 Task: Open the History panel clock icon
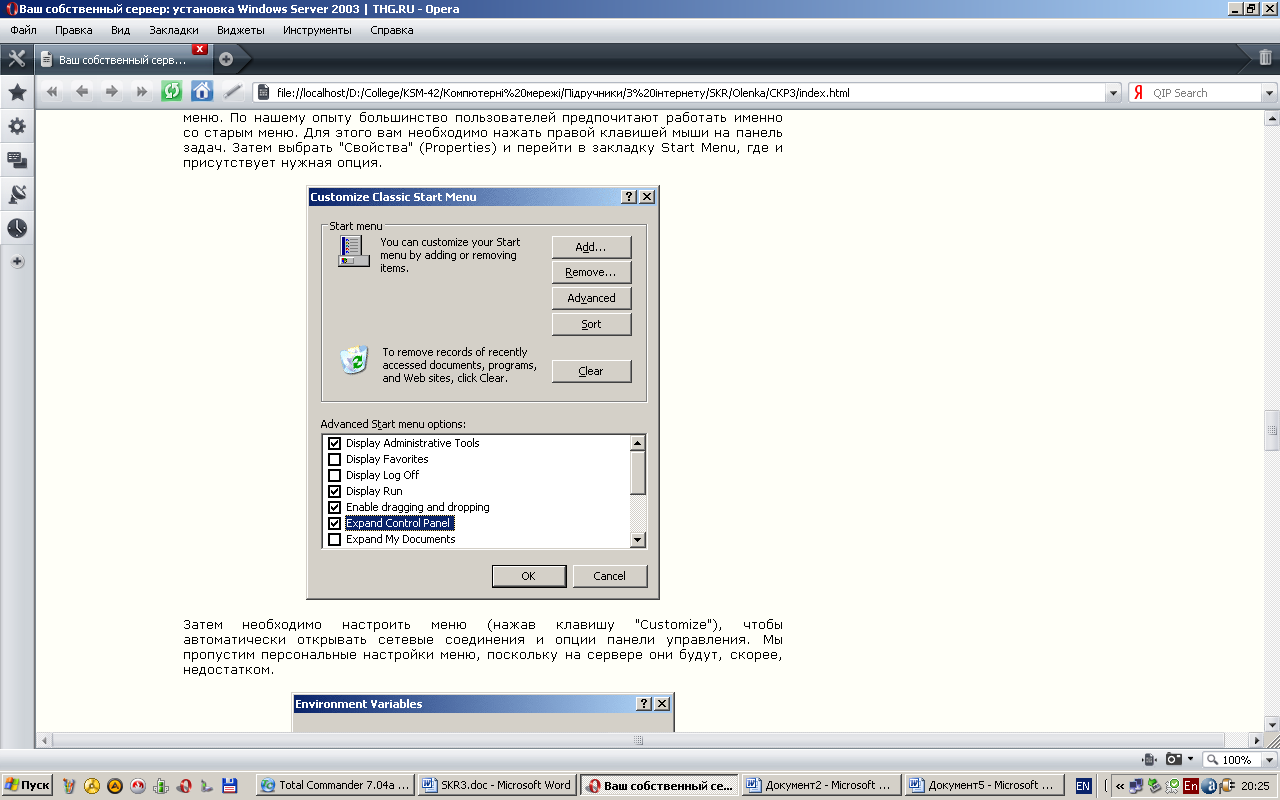pyautogui.click(x=17, y=228)
